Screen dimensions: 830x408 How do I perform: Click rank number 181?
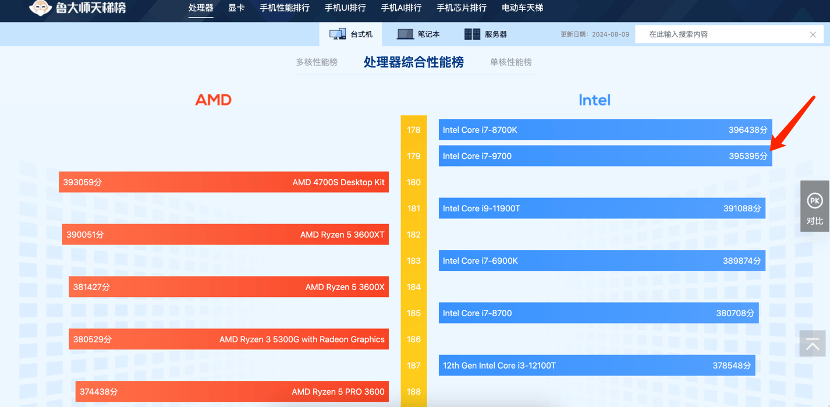(413, 208)
